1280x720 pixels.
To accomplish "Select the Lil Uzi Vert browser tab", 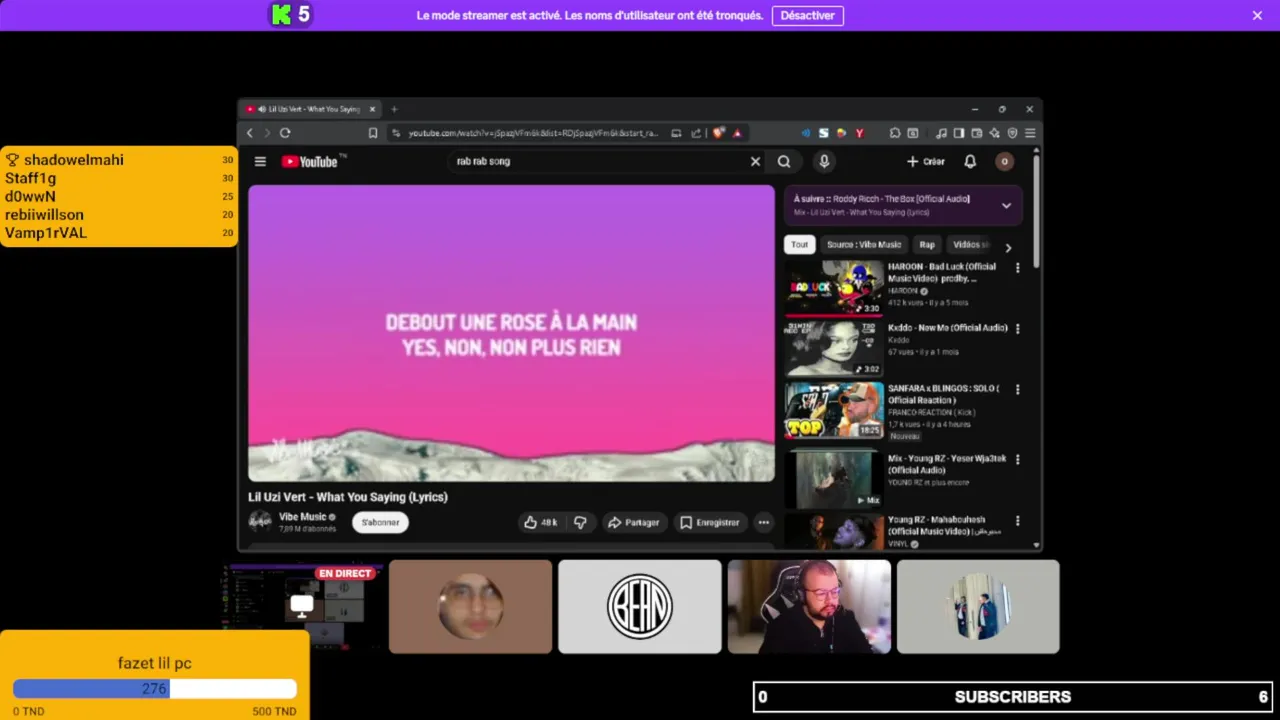I will pos(311,109).
